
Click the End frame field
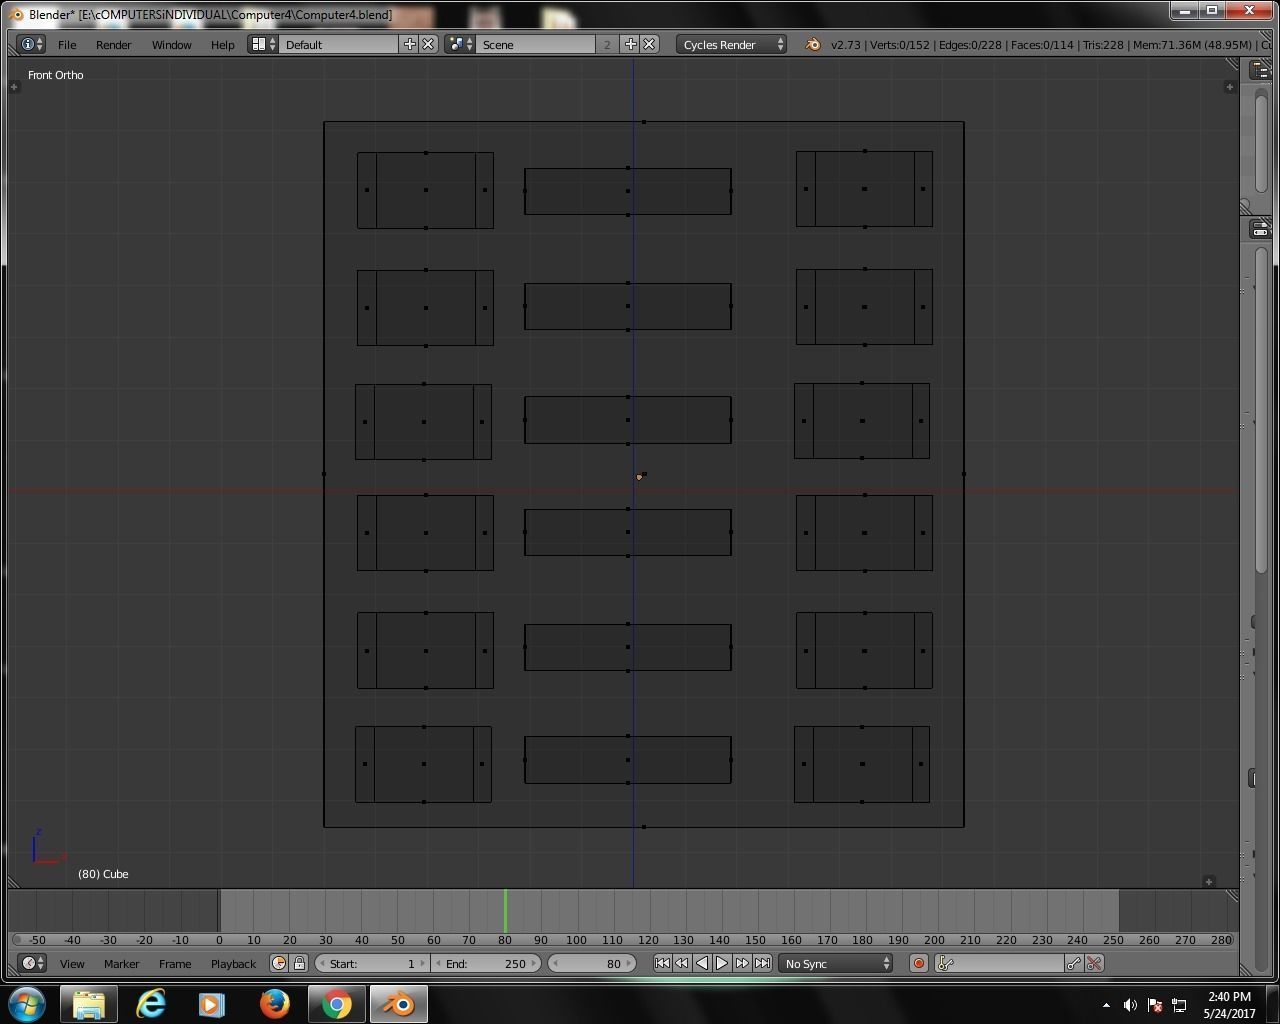tap(486, 963)
